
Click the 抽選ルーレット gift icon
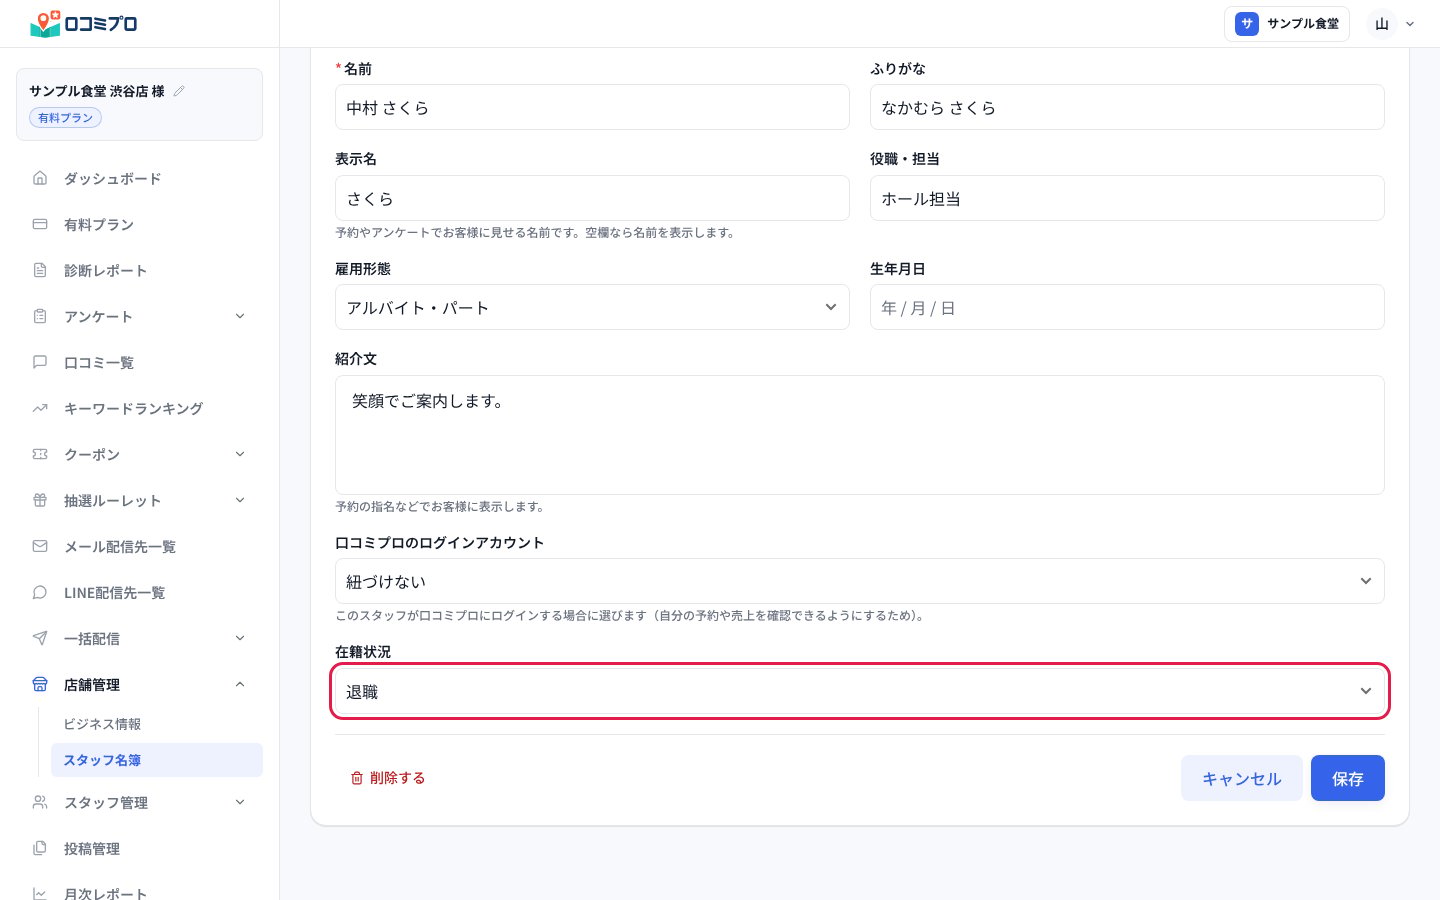coord(40,500)
